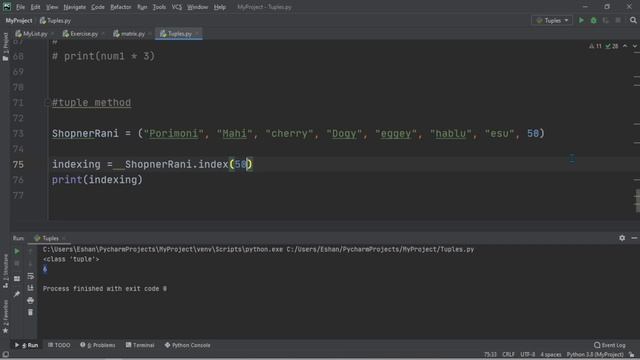The width and height of the screenshot is (640, 360).
Task: Pin the Run tab
Action: point(17,294)
